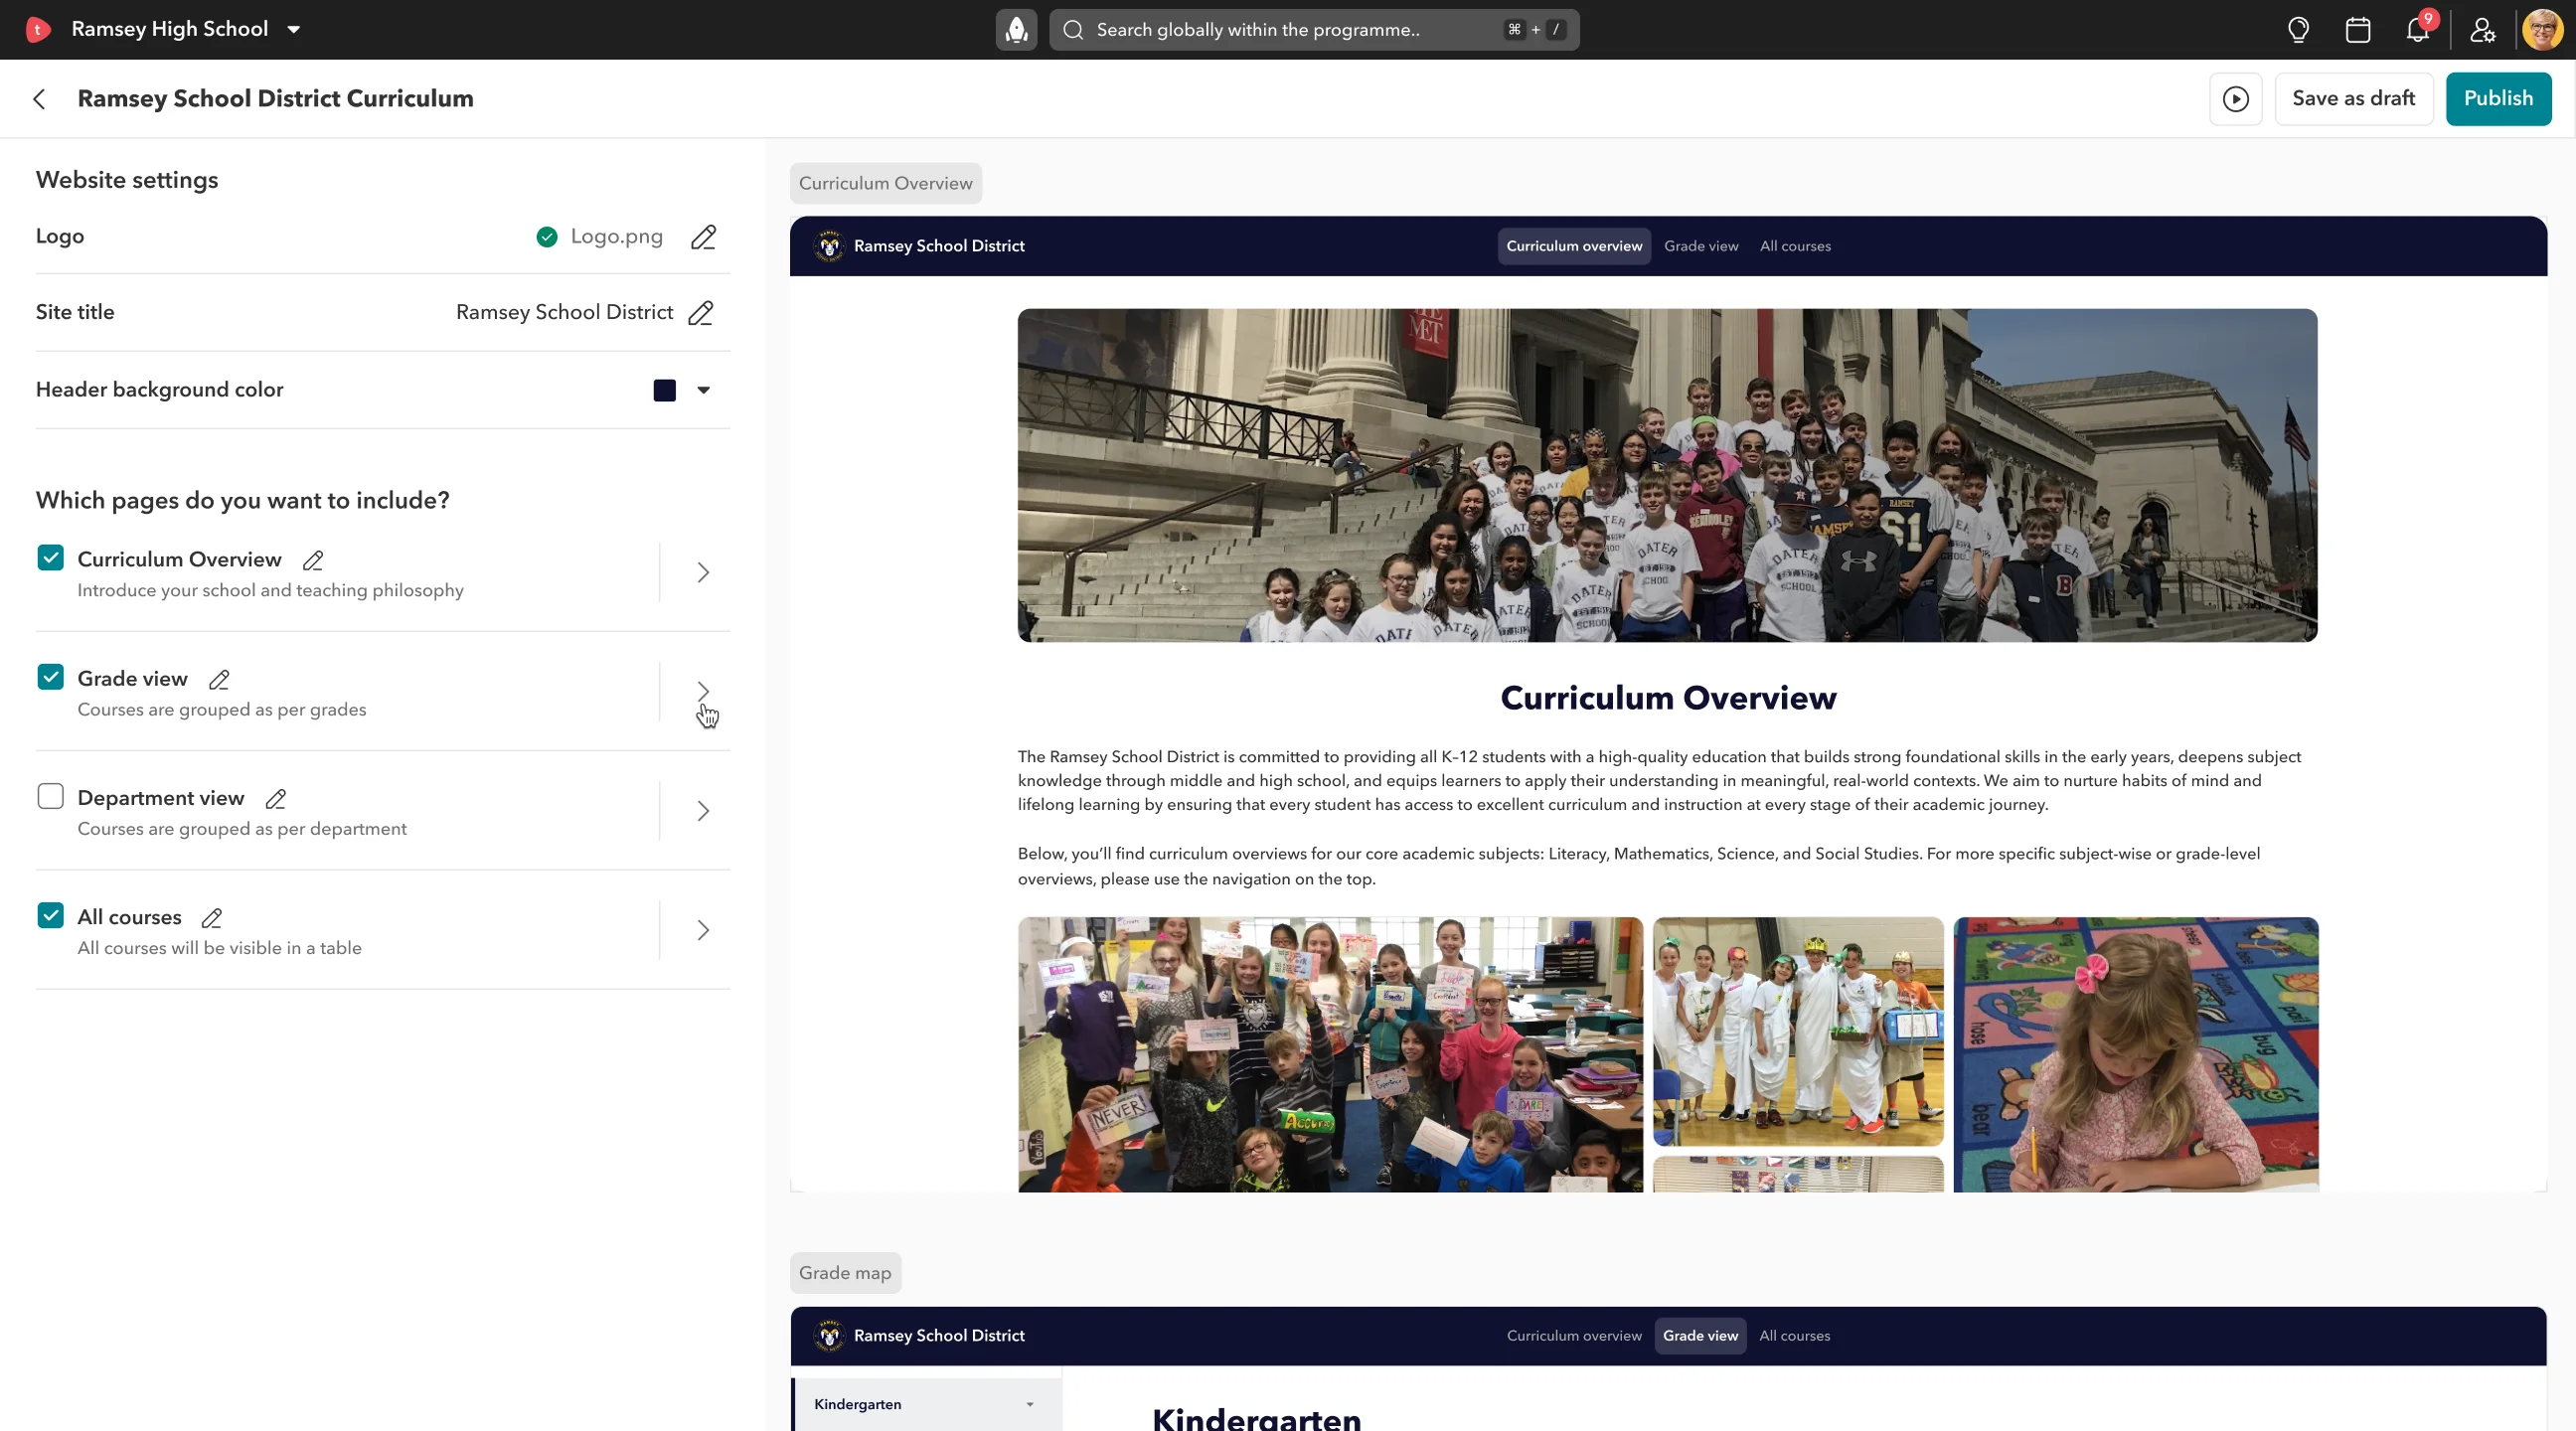Screen dimensions: 2576x1431
Task: Select Grade view tab in first preview
Action: 1701,246
